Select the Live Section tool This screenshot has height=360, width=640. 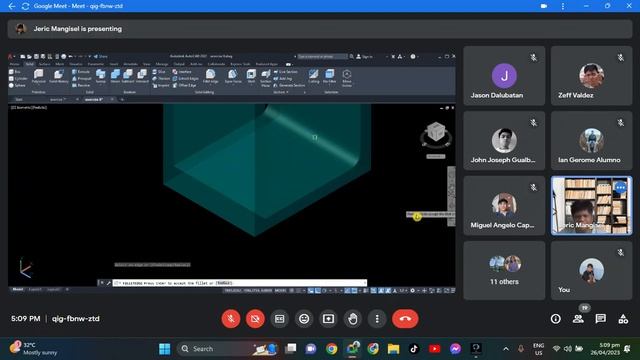tap(286, 72)
